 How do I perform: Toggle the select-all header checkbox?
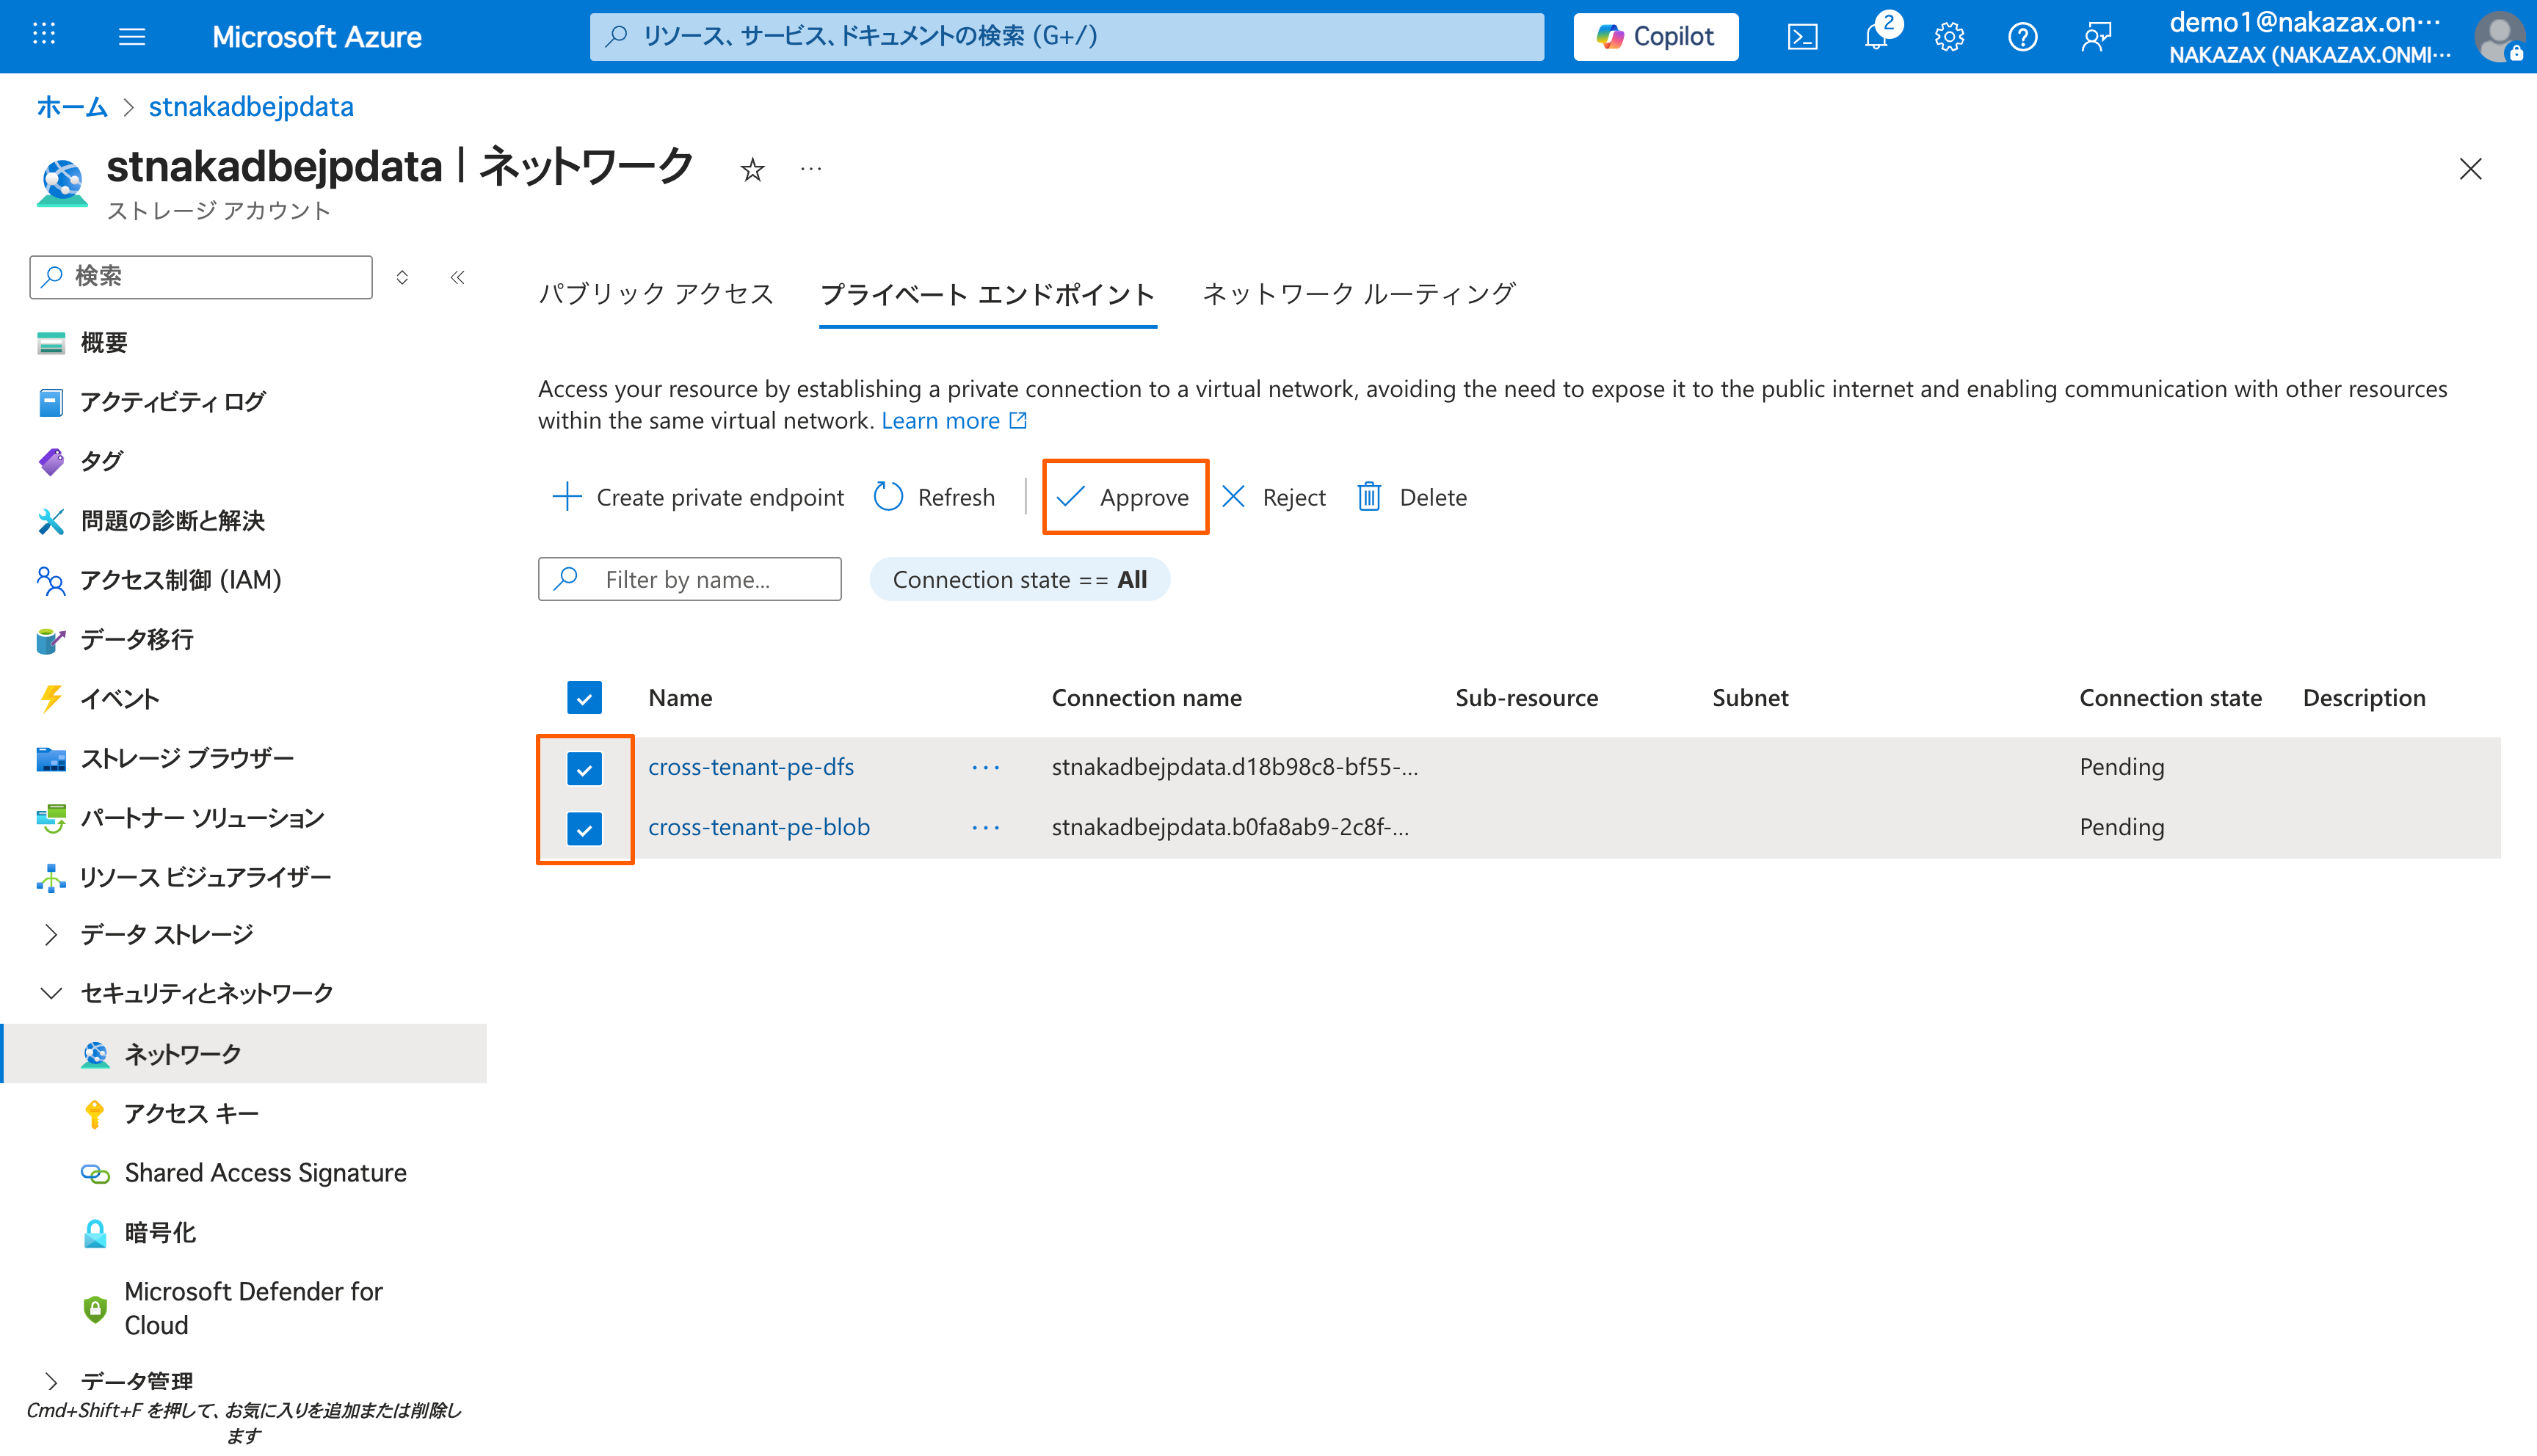click(584, 697)
